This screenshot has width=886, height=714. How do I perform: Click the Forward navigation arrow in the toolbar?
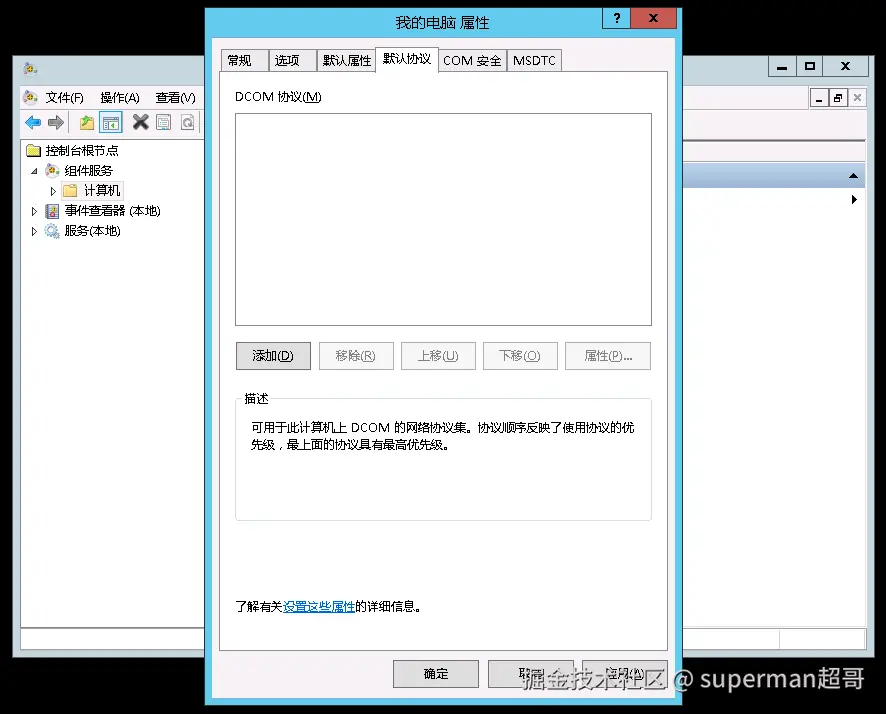pos(55,122)
